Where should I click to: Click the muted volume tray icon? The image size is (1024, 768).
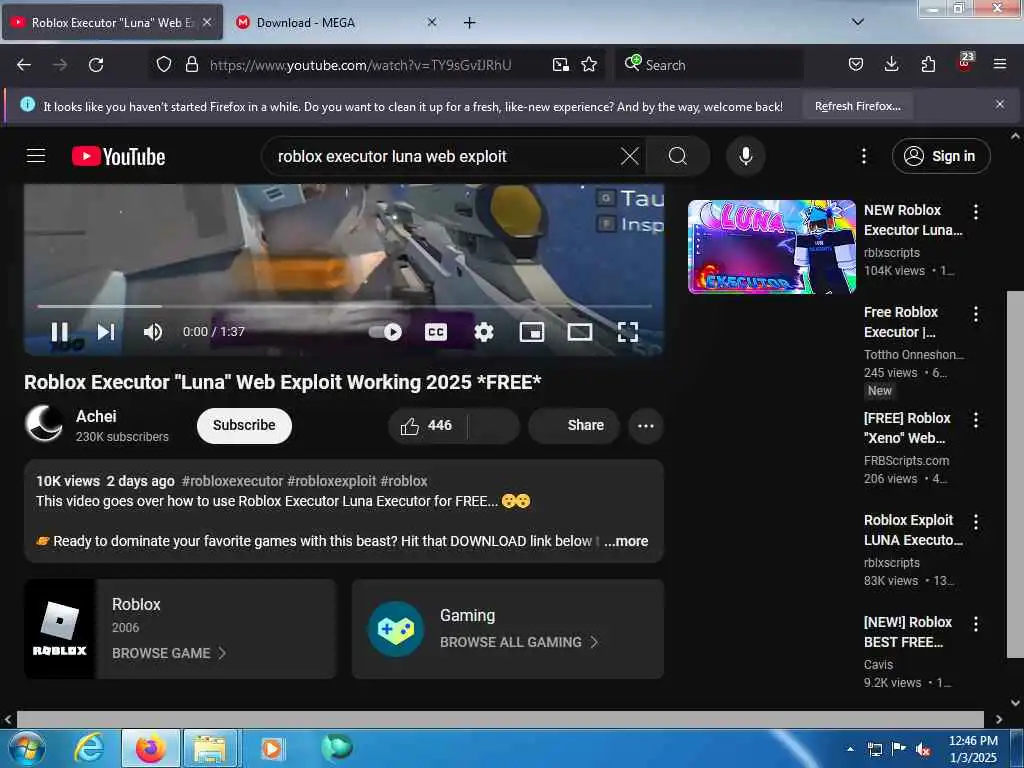(x=923, y=749)
